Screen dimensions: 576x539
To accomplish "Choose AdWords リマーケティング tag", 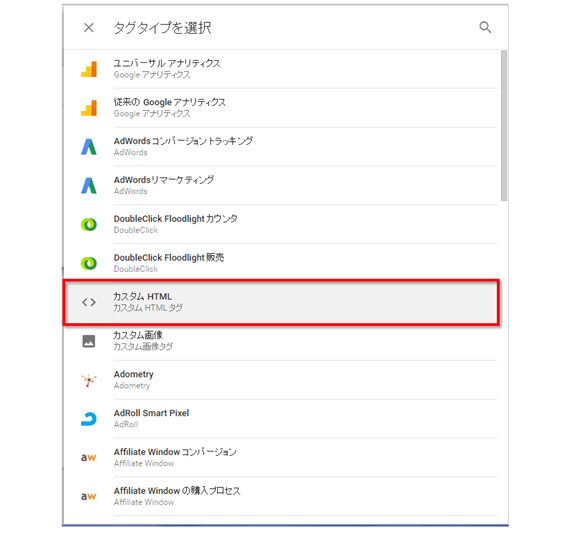I will 282,186.
